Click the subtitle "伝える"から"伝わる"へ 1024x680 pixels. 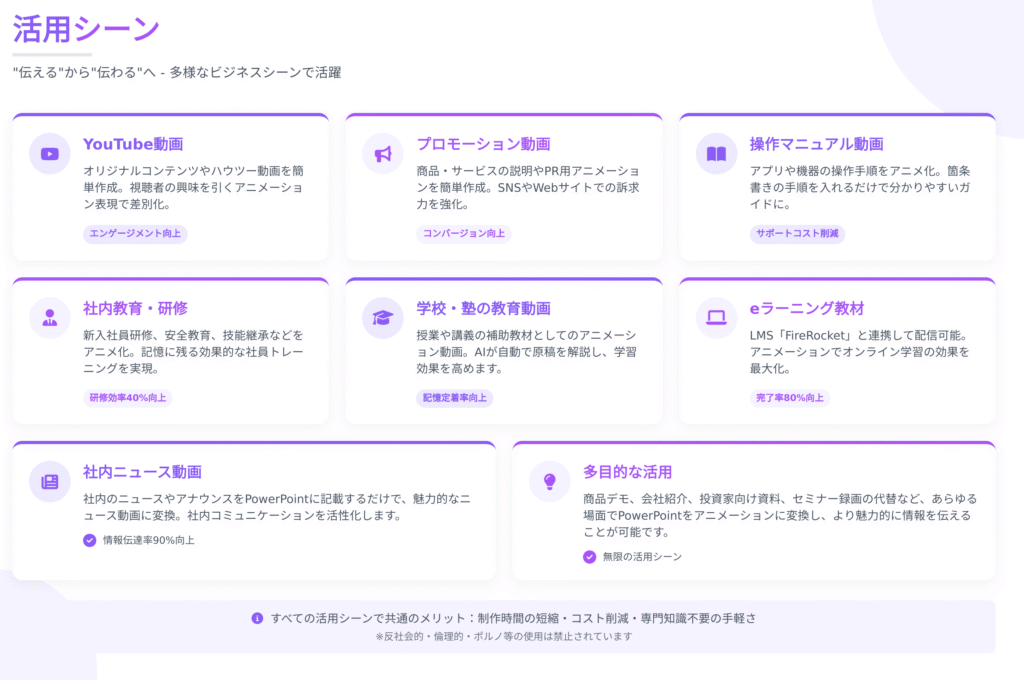[85, 73]
